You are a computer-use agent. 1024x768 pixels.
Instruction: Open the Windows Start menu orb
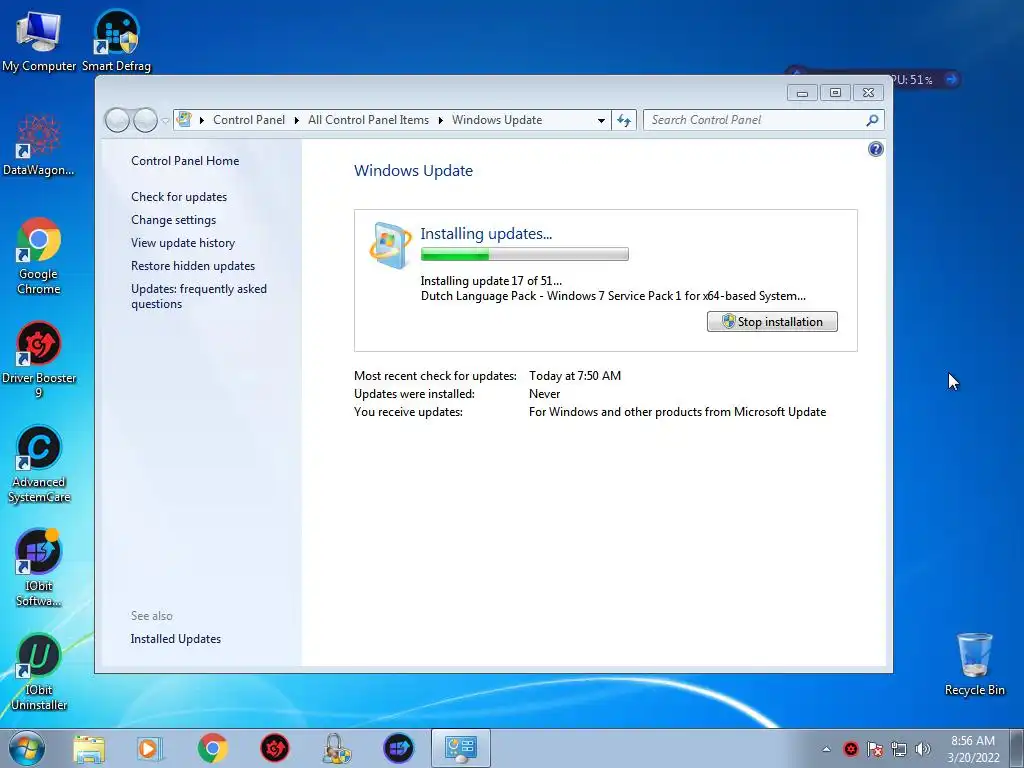click(x=27, y=748)
